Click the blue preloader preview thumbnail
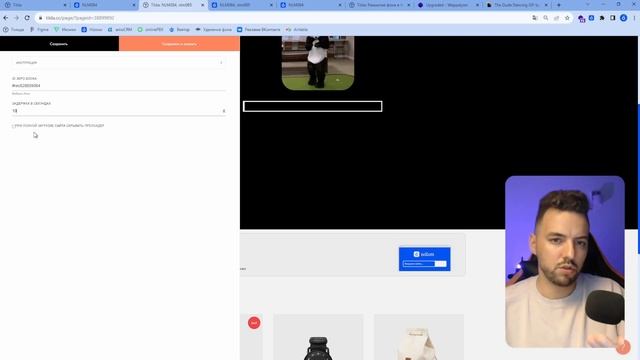Viewport: 640px width, 360px height. click(x=424, y=259)
